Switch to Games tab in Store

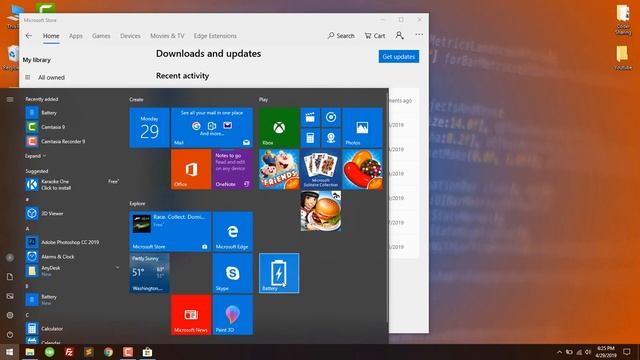101,36
